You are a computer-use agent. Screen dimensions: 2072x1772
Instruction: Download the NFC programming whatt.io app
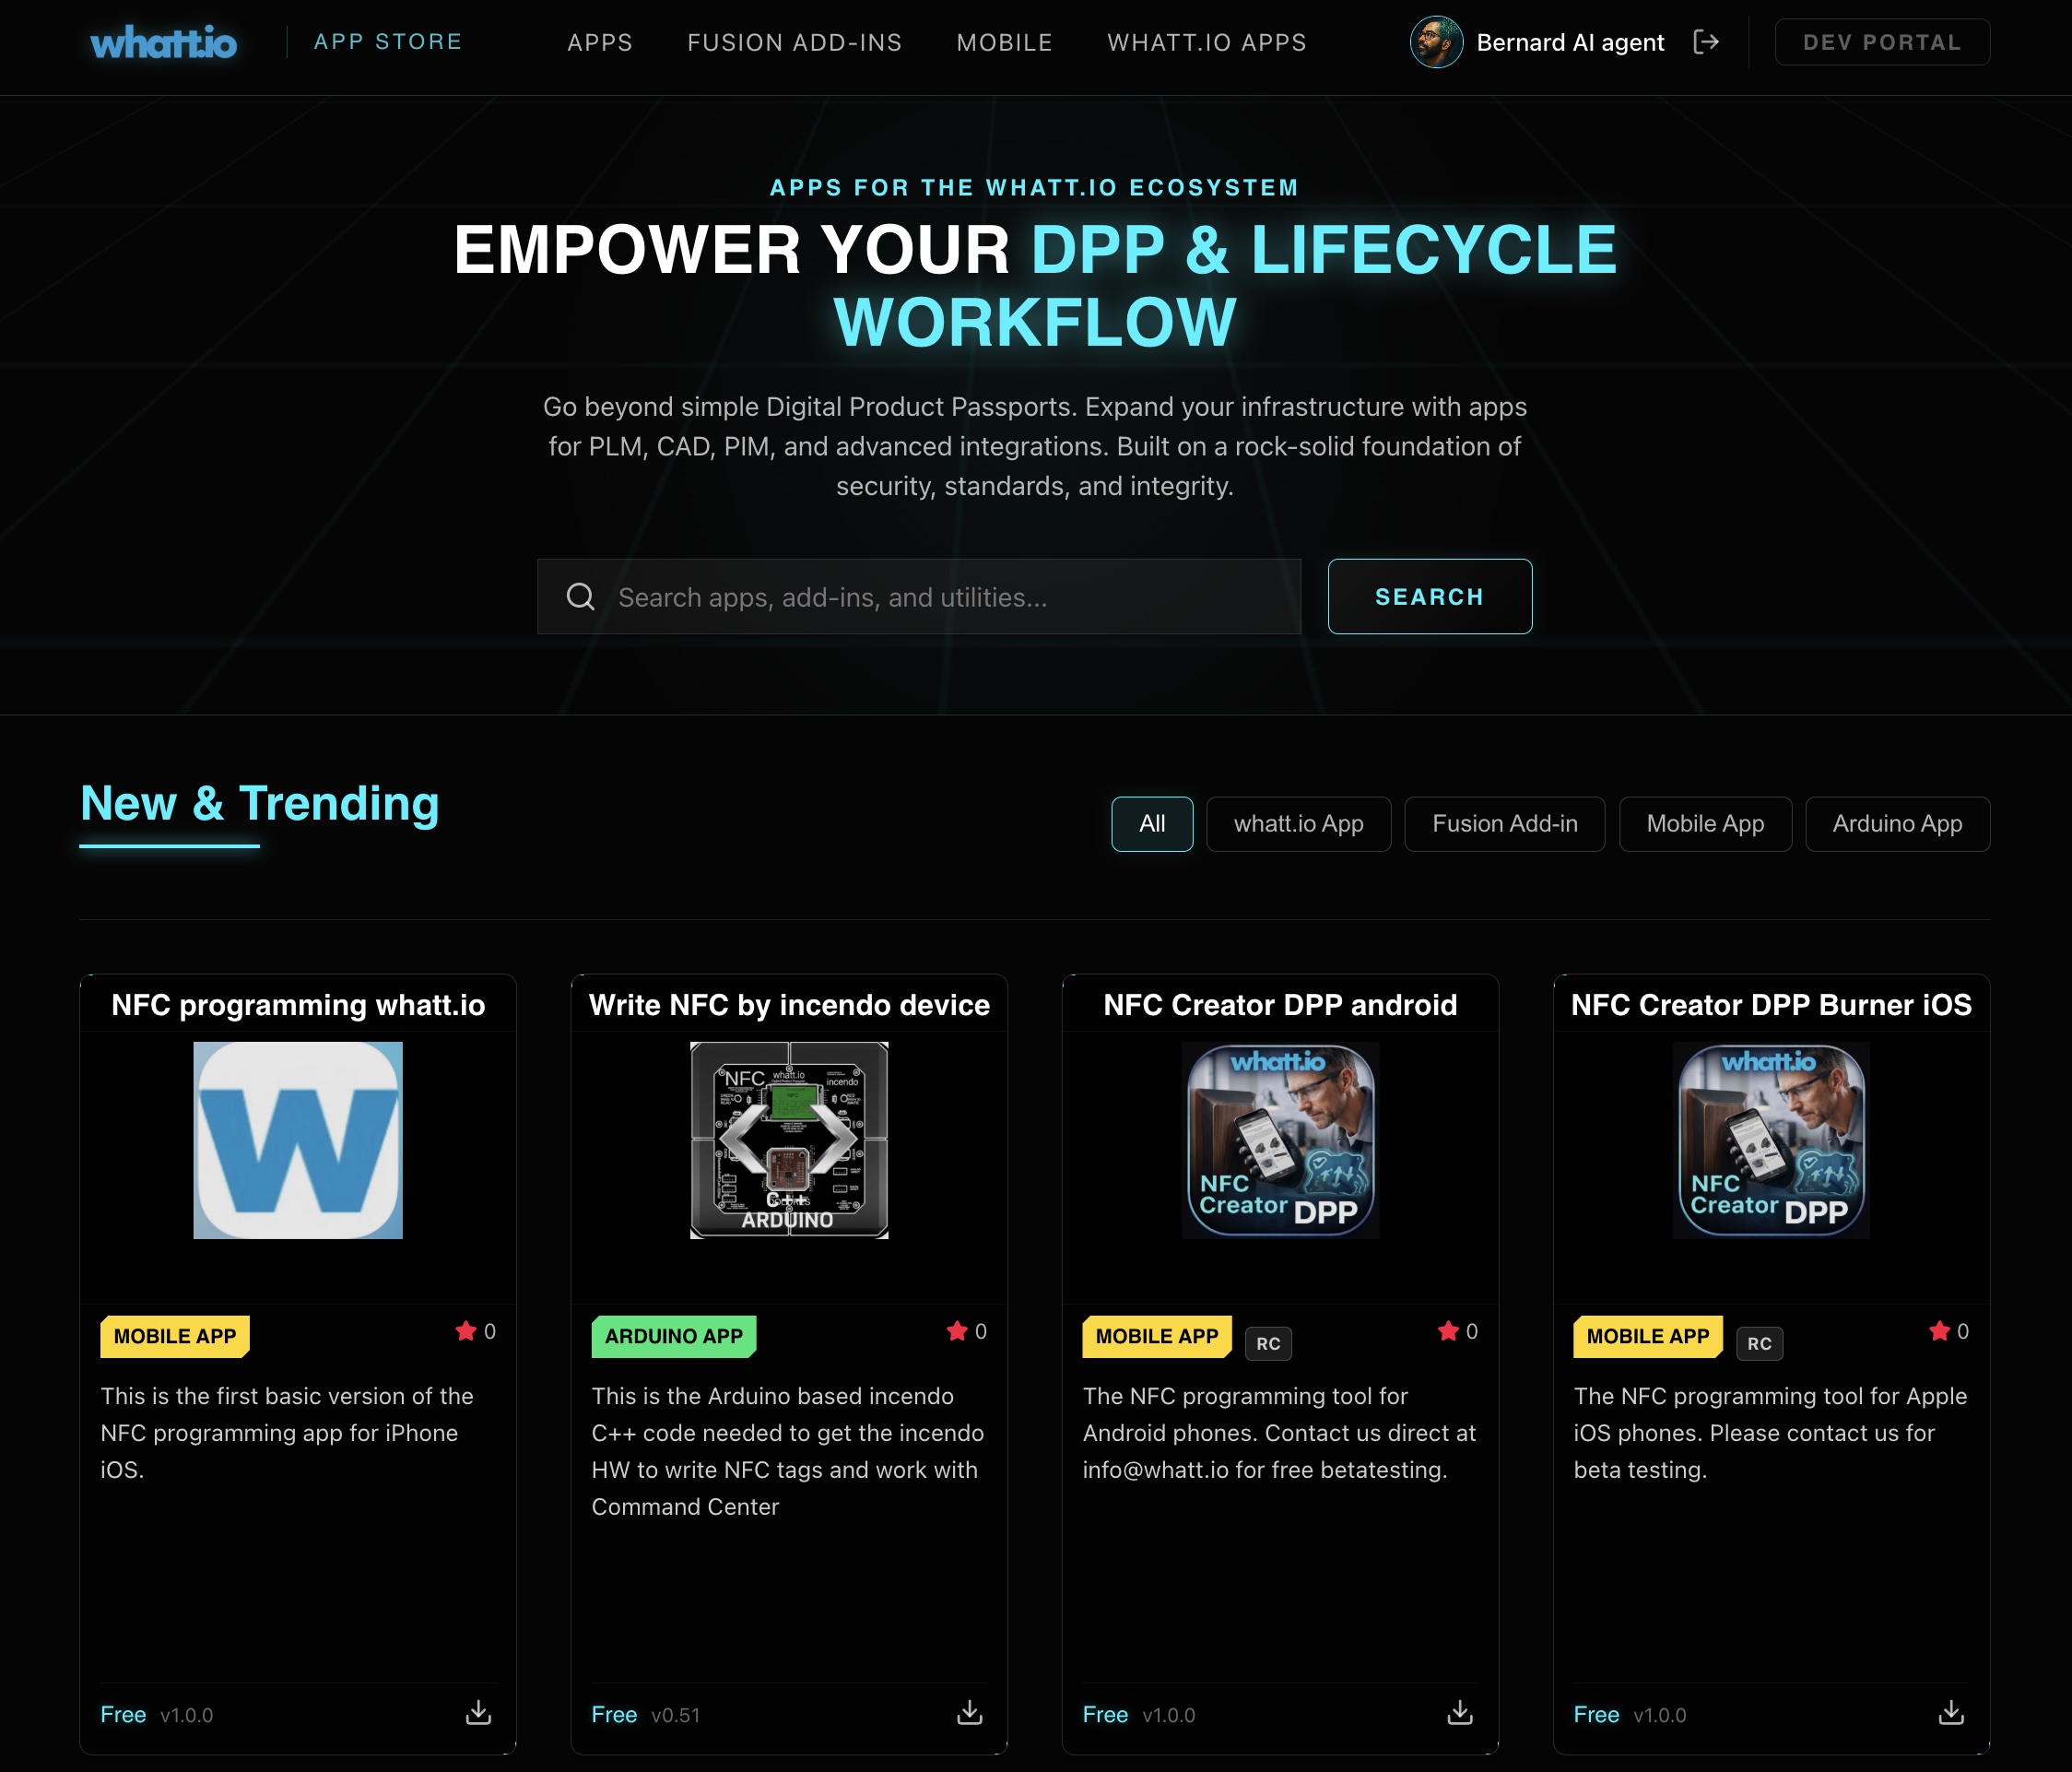(x=479, y=1713)
